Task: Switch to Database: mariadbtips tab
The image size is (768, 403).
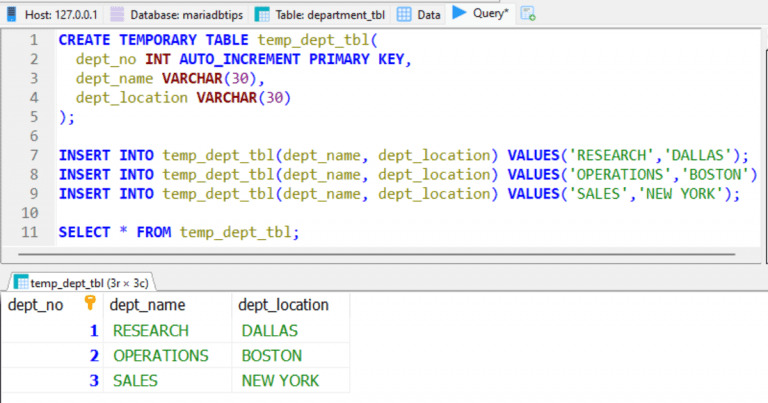Action: pyautogui.click(x=176, y=15)
